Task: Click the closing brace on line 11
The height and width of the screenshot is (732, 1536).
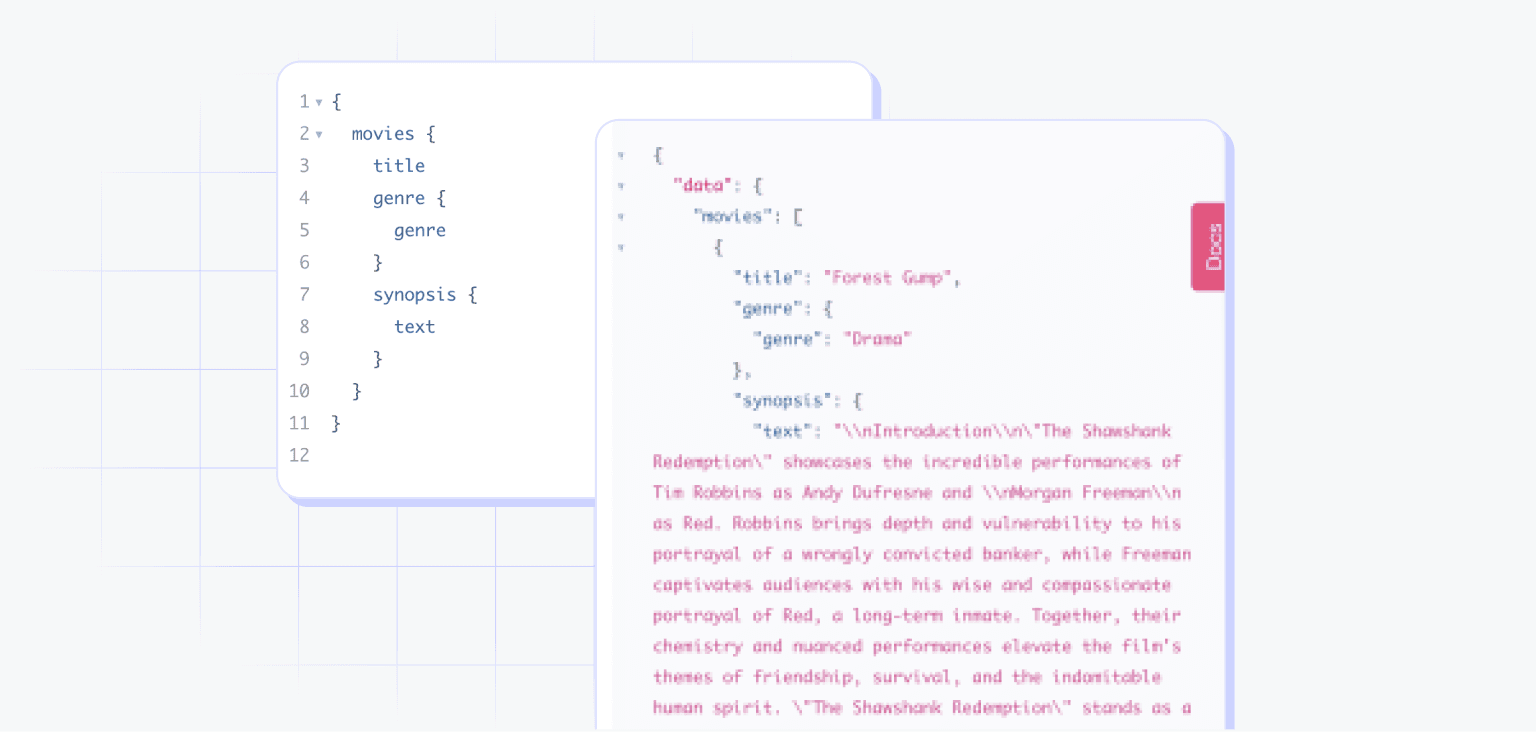Action: [x=337, y=422]
